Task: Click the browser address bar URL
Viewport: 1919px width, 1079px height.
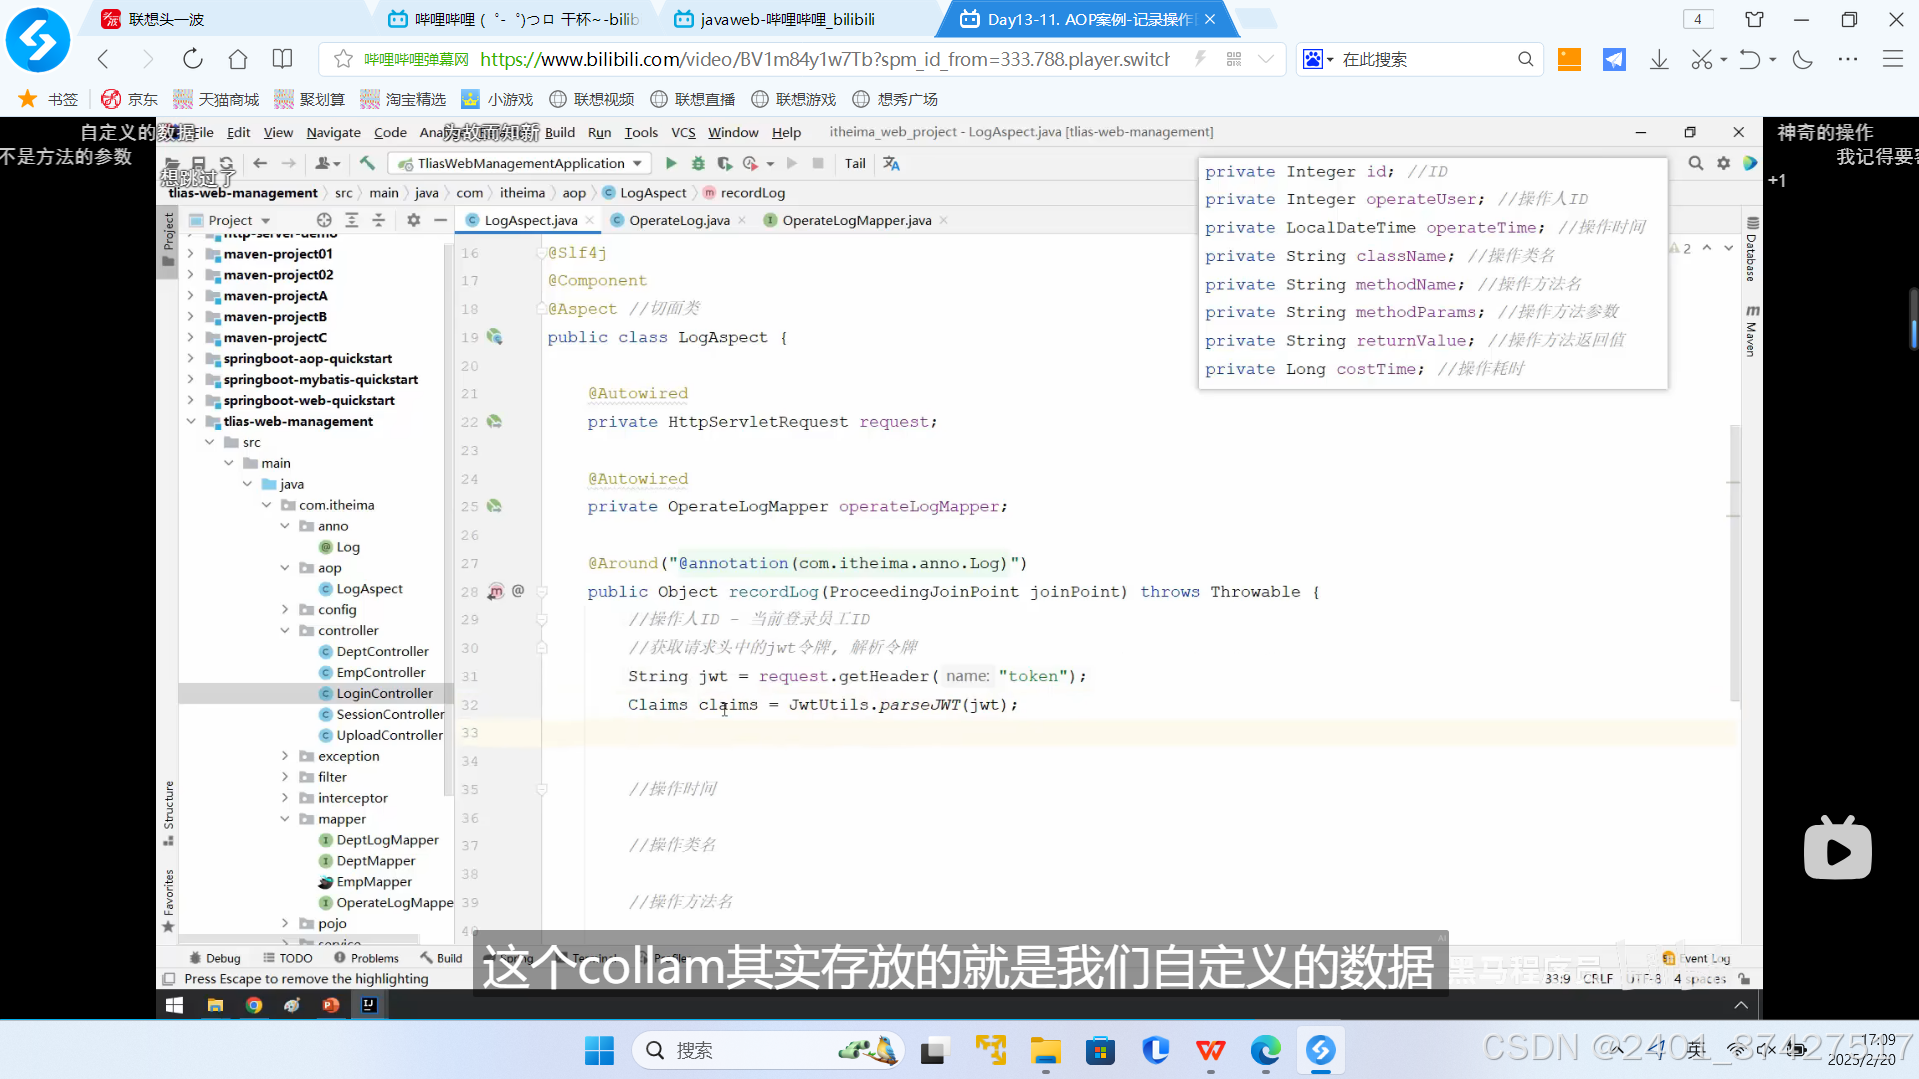Action: point(824,59)
